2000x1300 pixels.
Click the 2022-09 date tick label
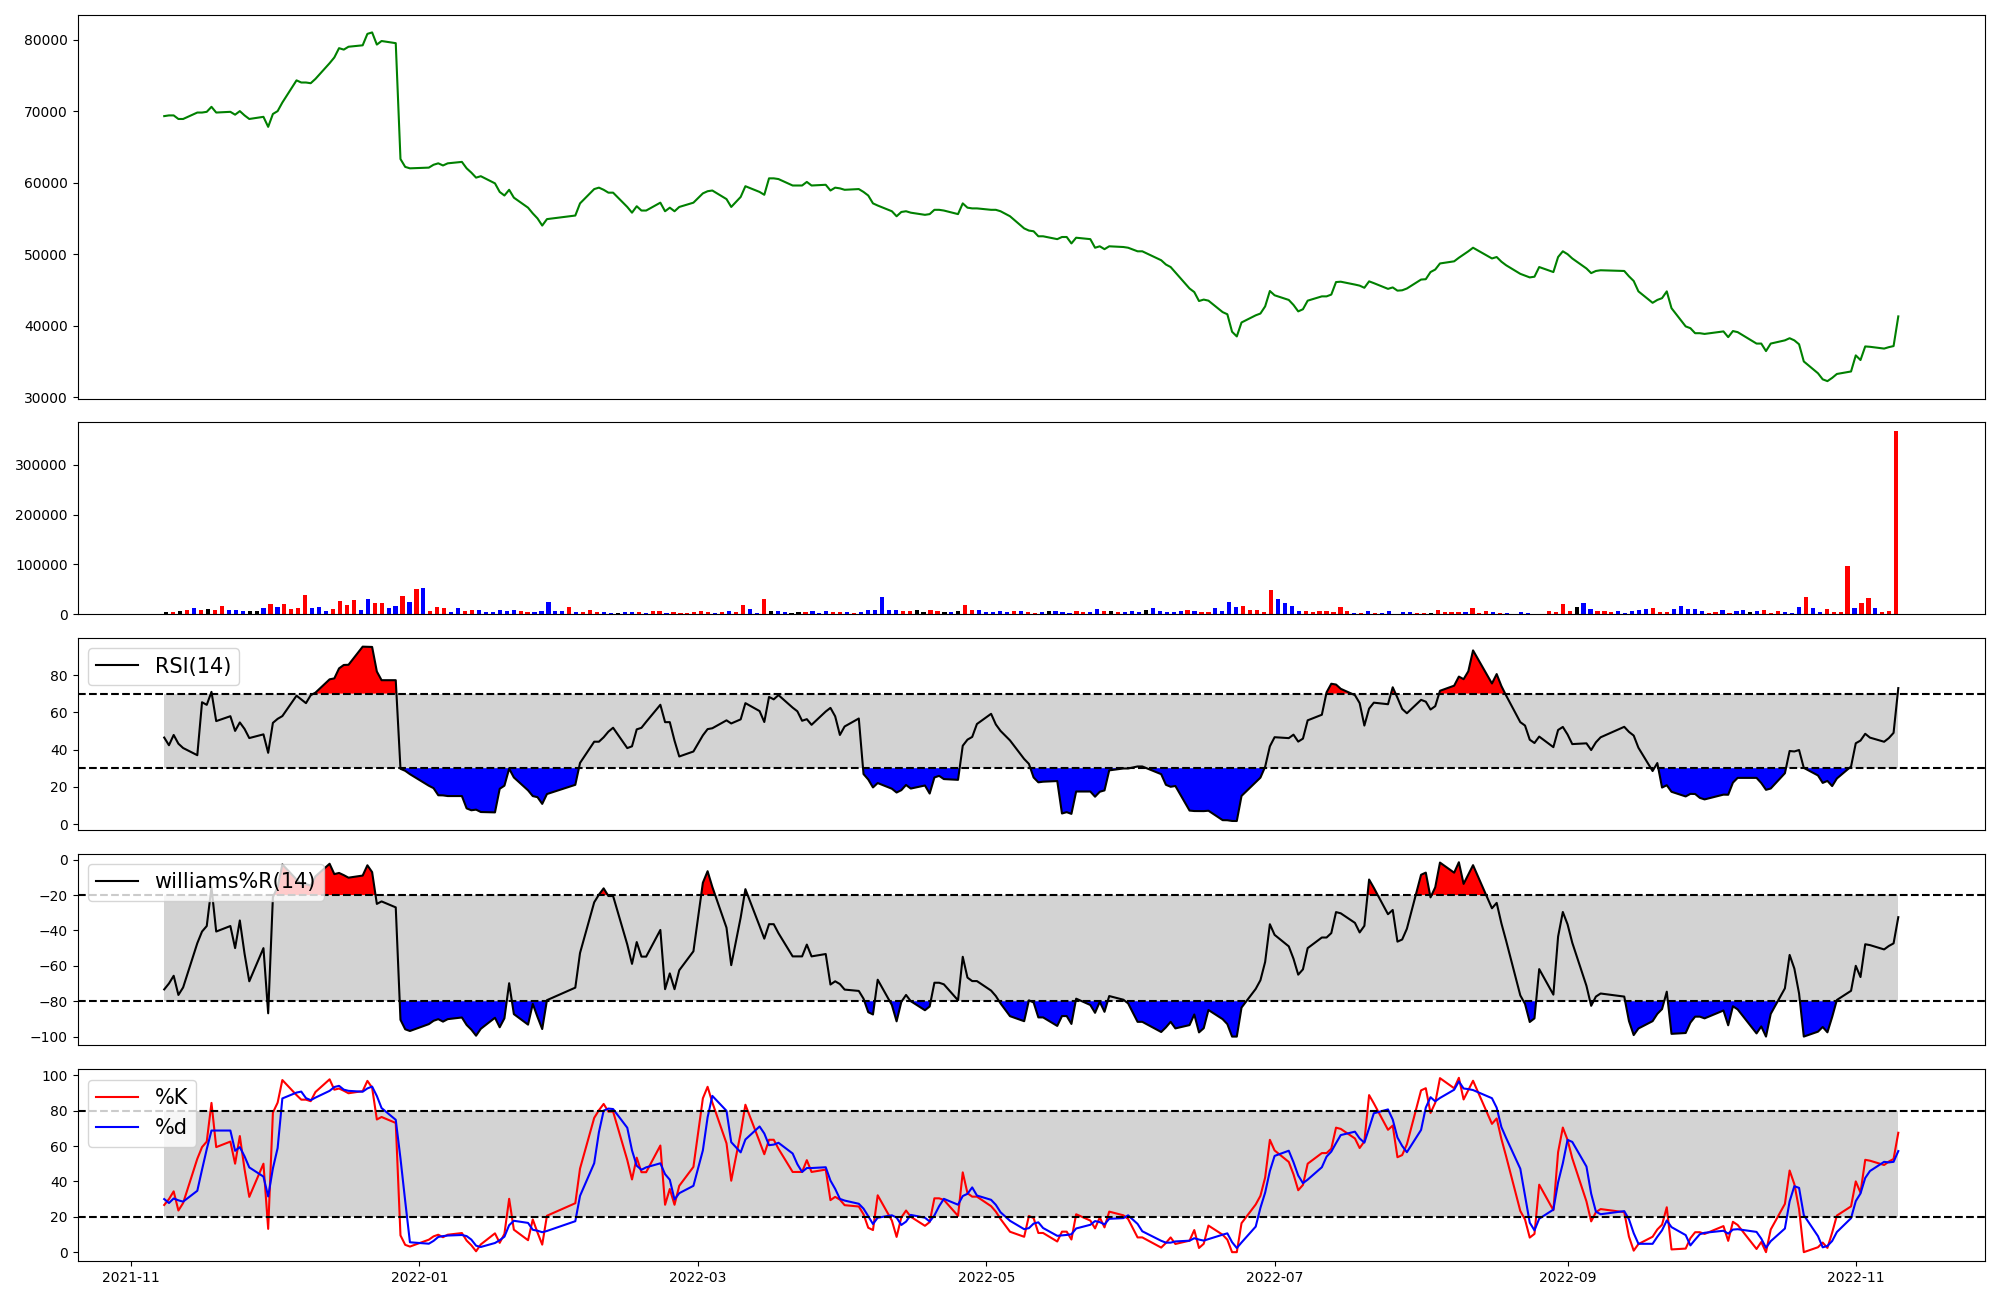click(x=1567, y=1277)
